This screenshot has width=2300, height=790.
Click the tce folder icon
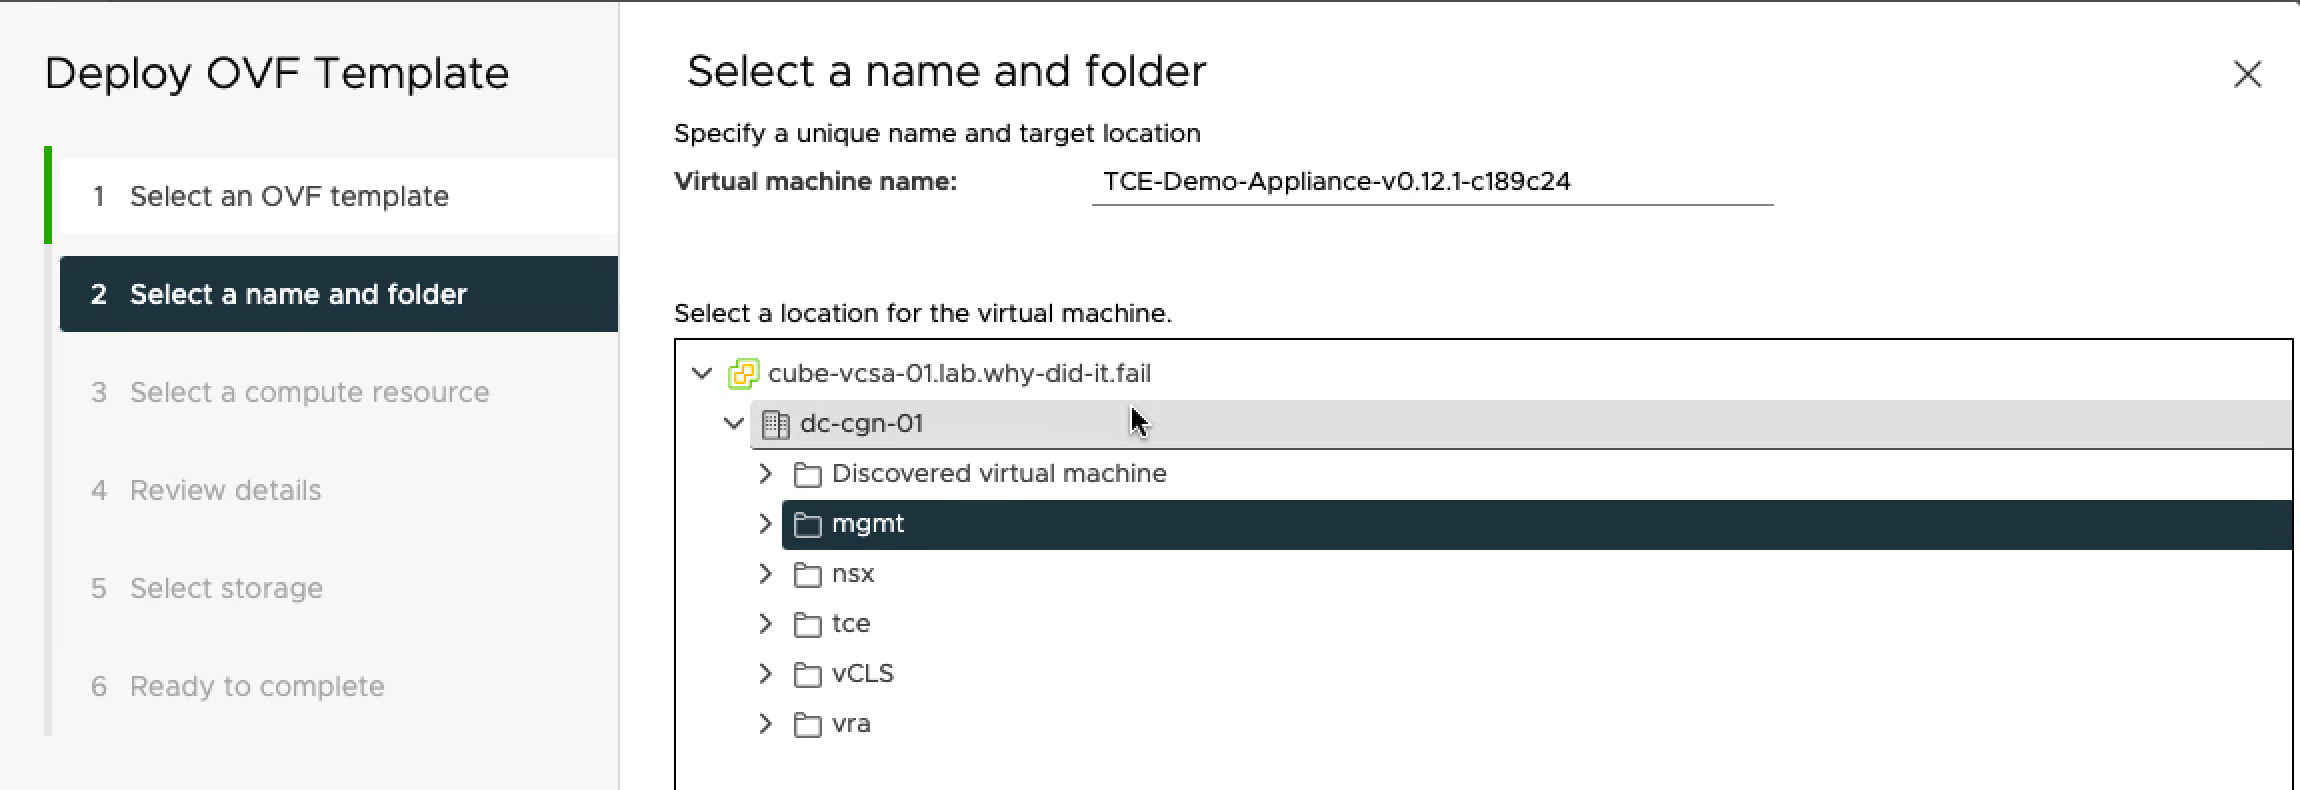(x=807, y=624)
